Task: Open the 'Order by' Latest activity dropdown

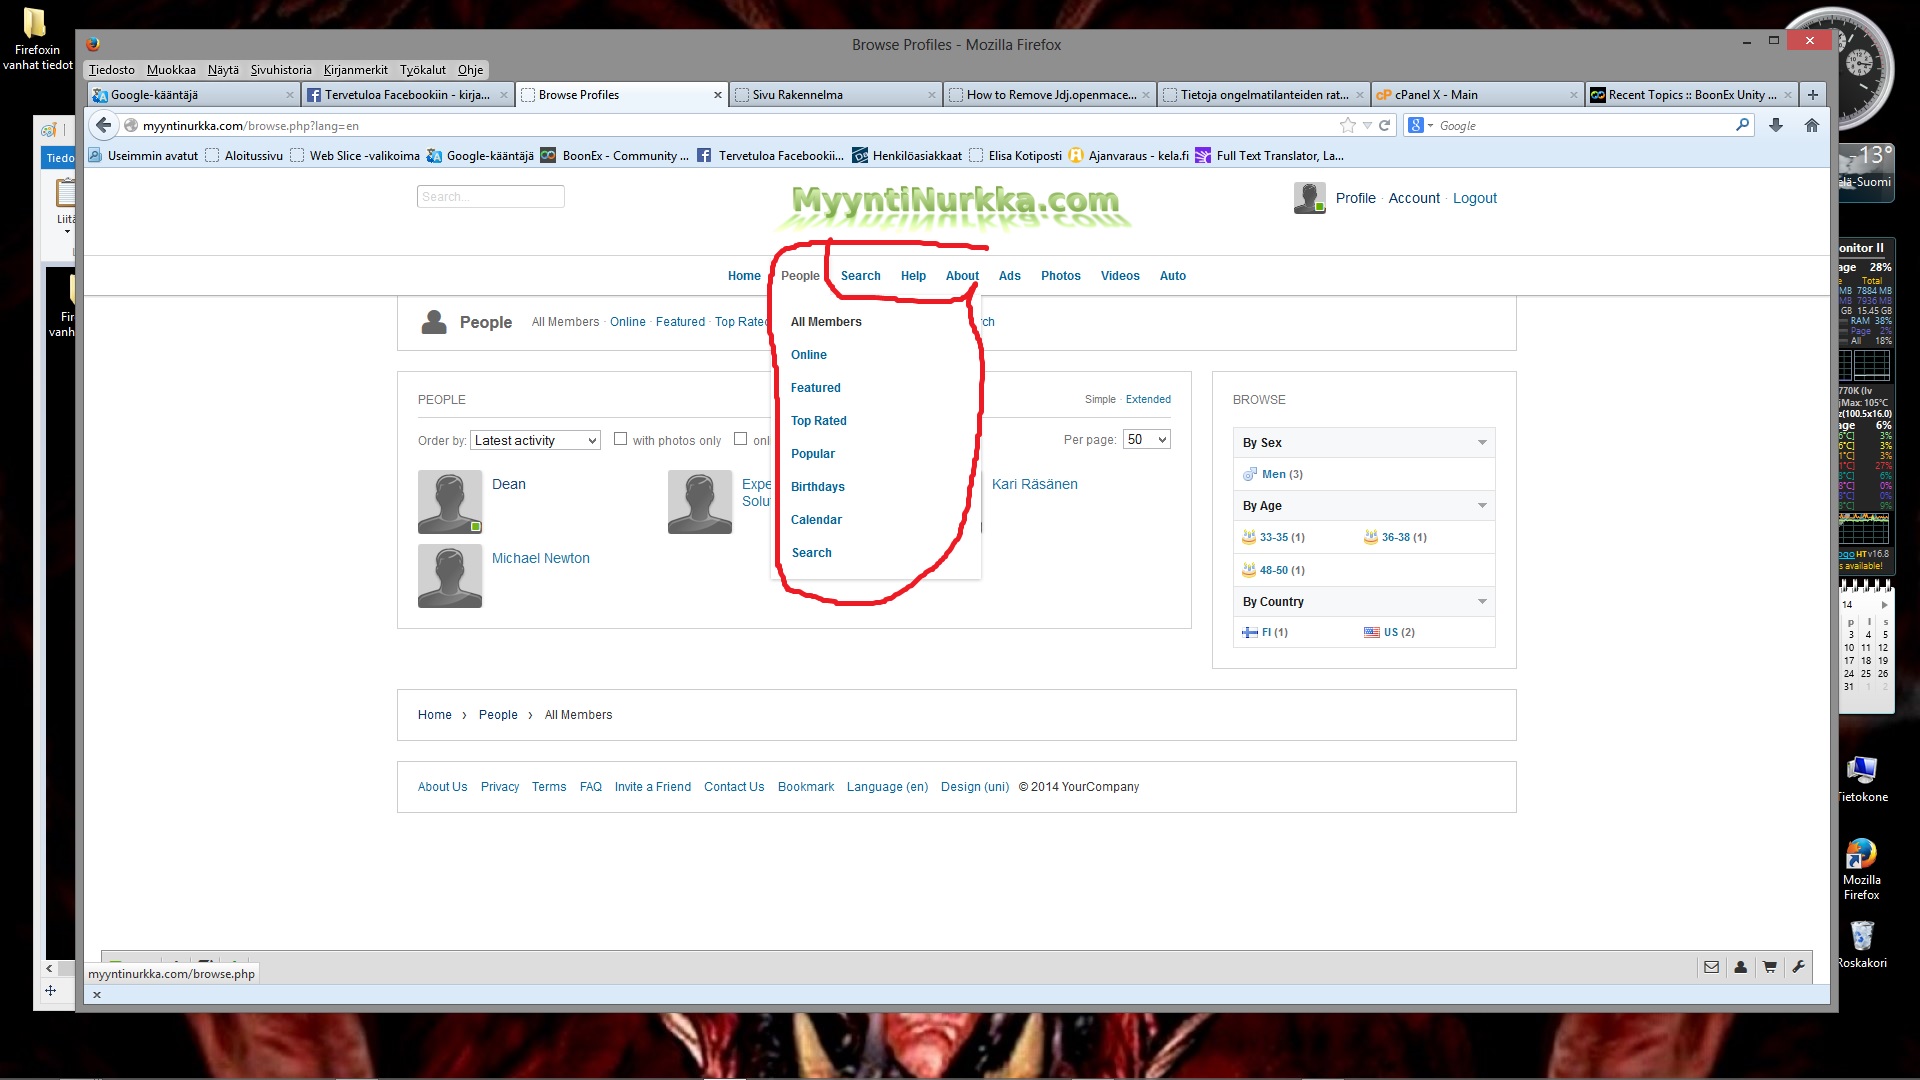Action: [535, 441]
